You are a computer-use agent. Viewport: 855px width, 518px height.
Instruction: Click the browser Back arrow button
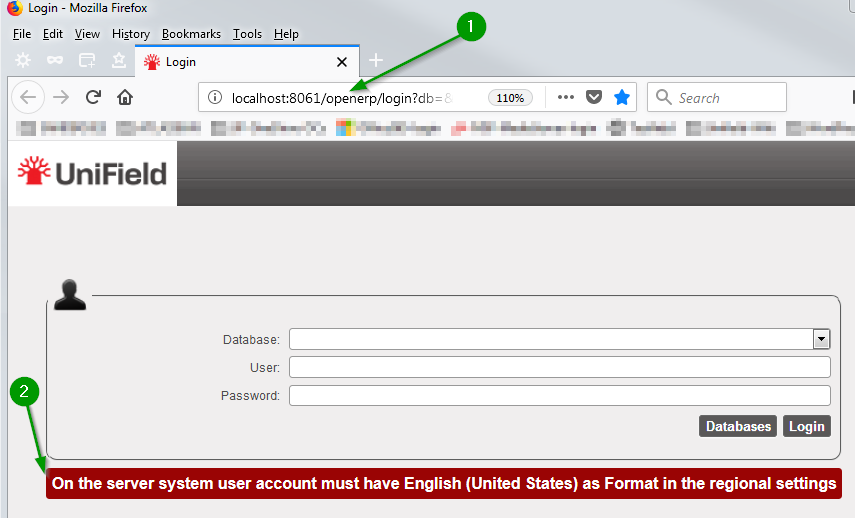pyautogui.click(x=28, y=97)
